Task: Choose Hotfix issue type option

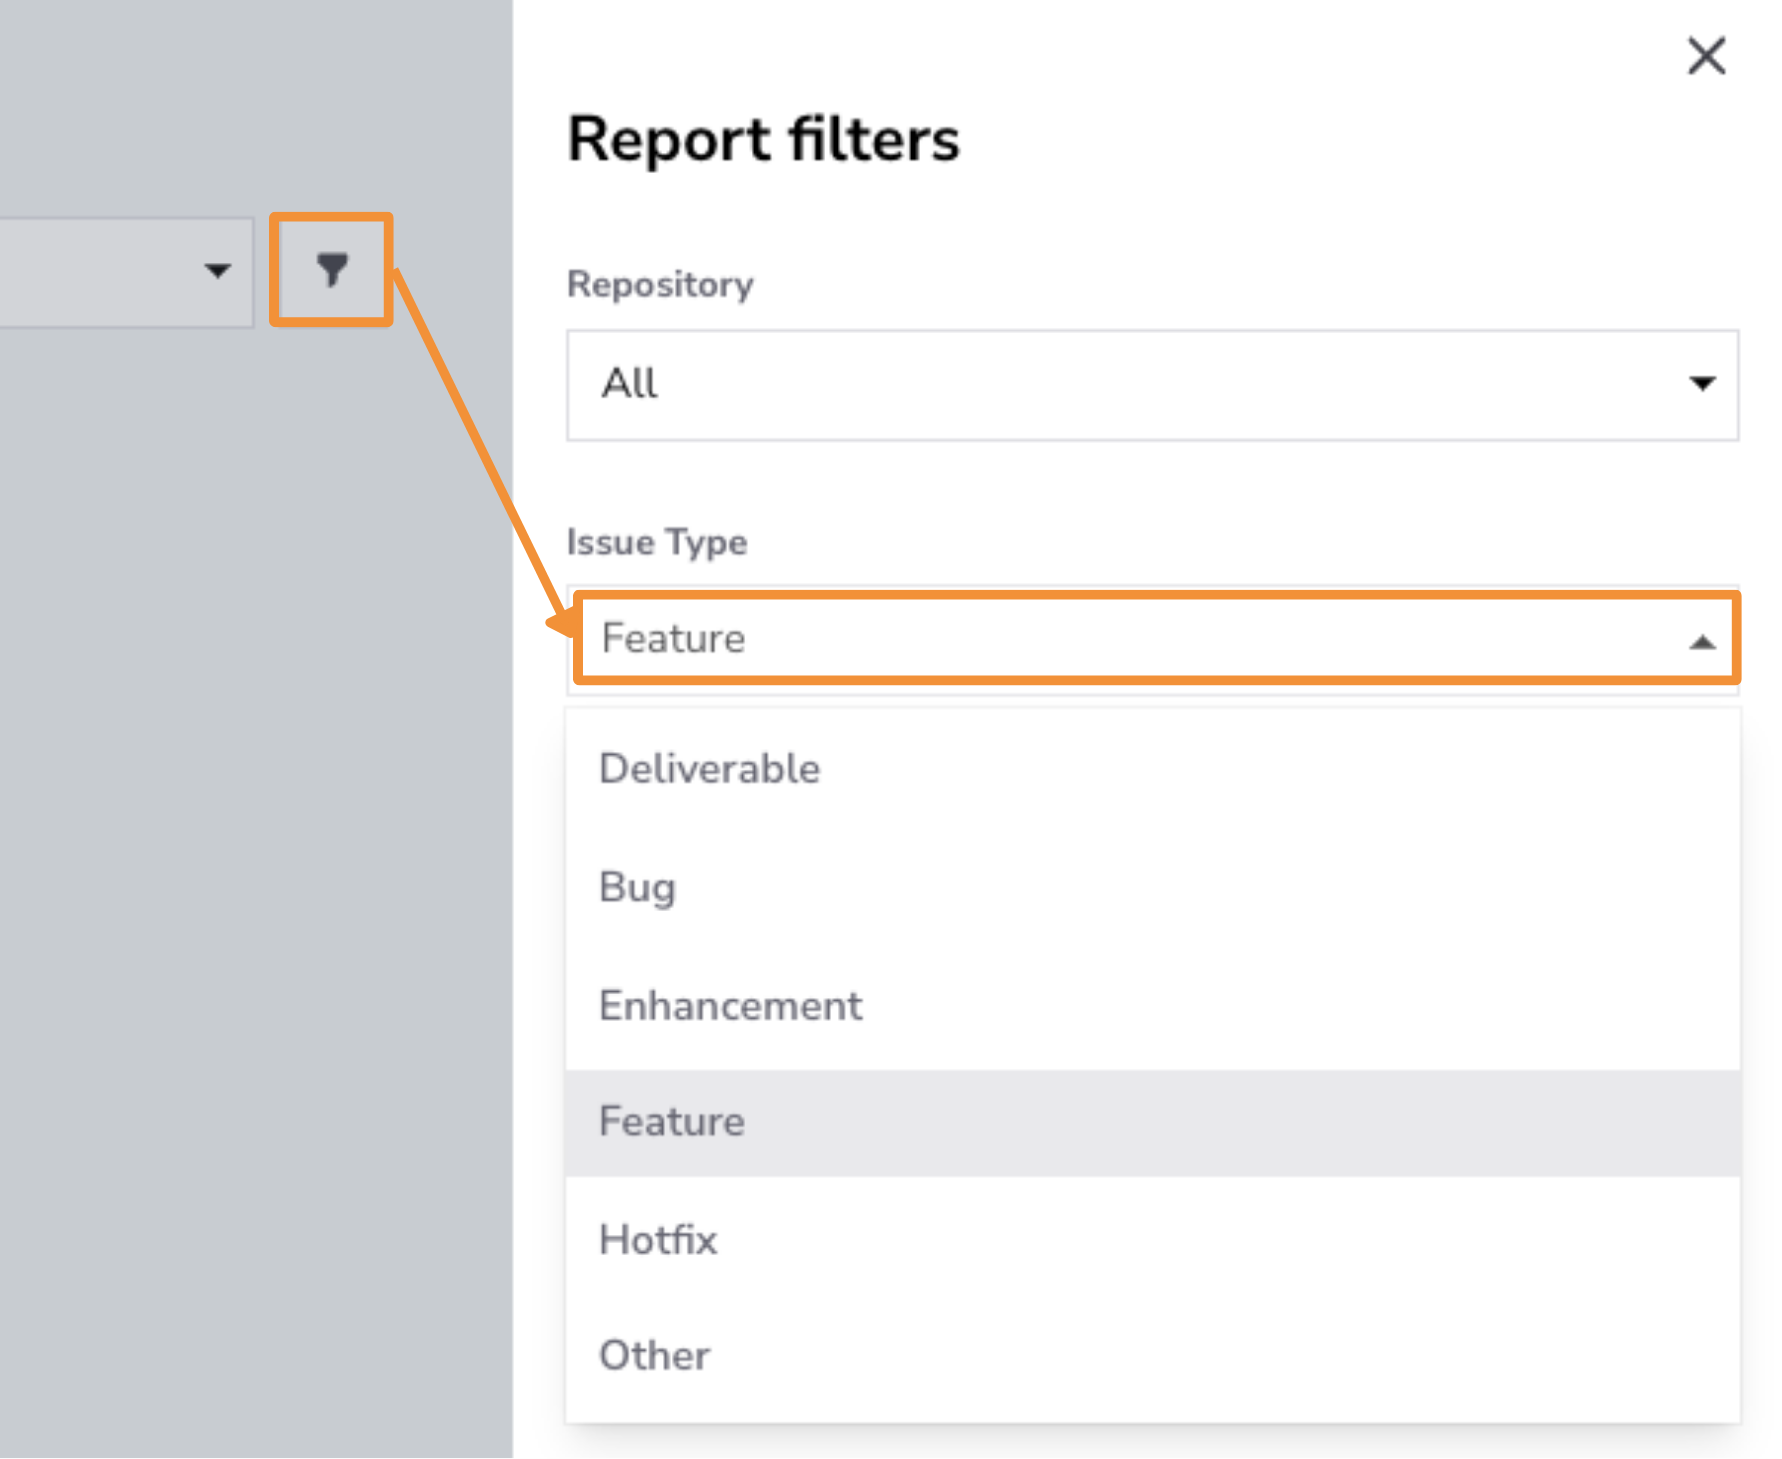Action: [x=1152, y=1240]
